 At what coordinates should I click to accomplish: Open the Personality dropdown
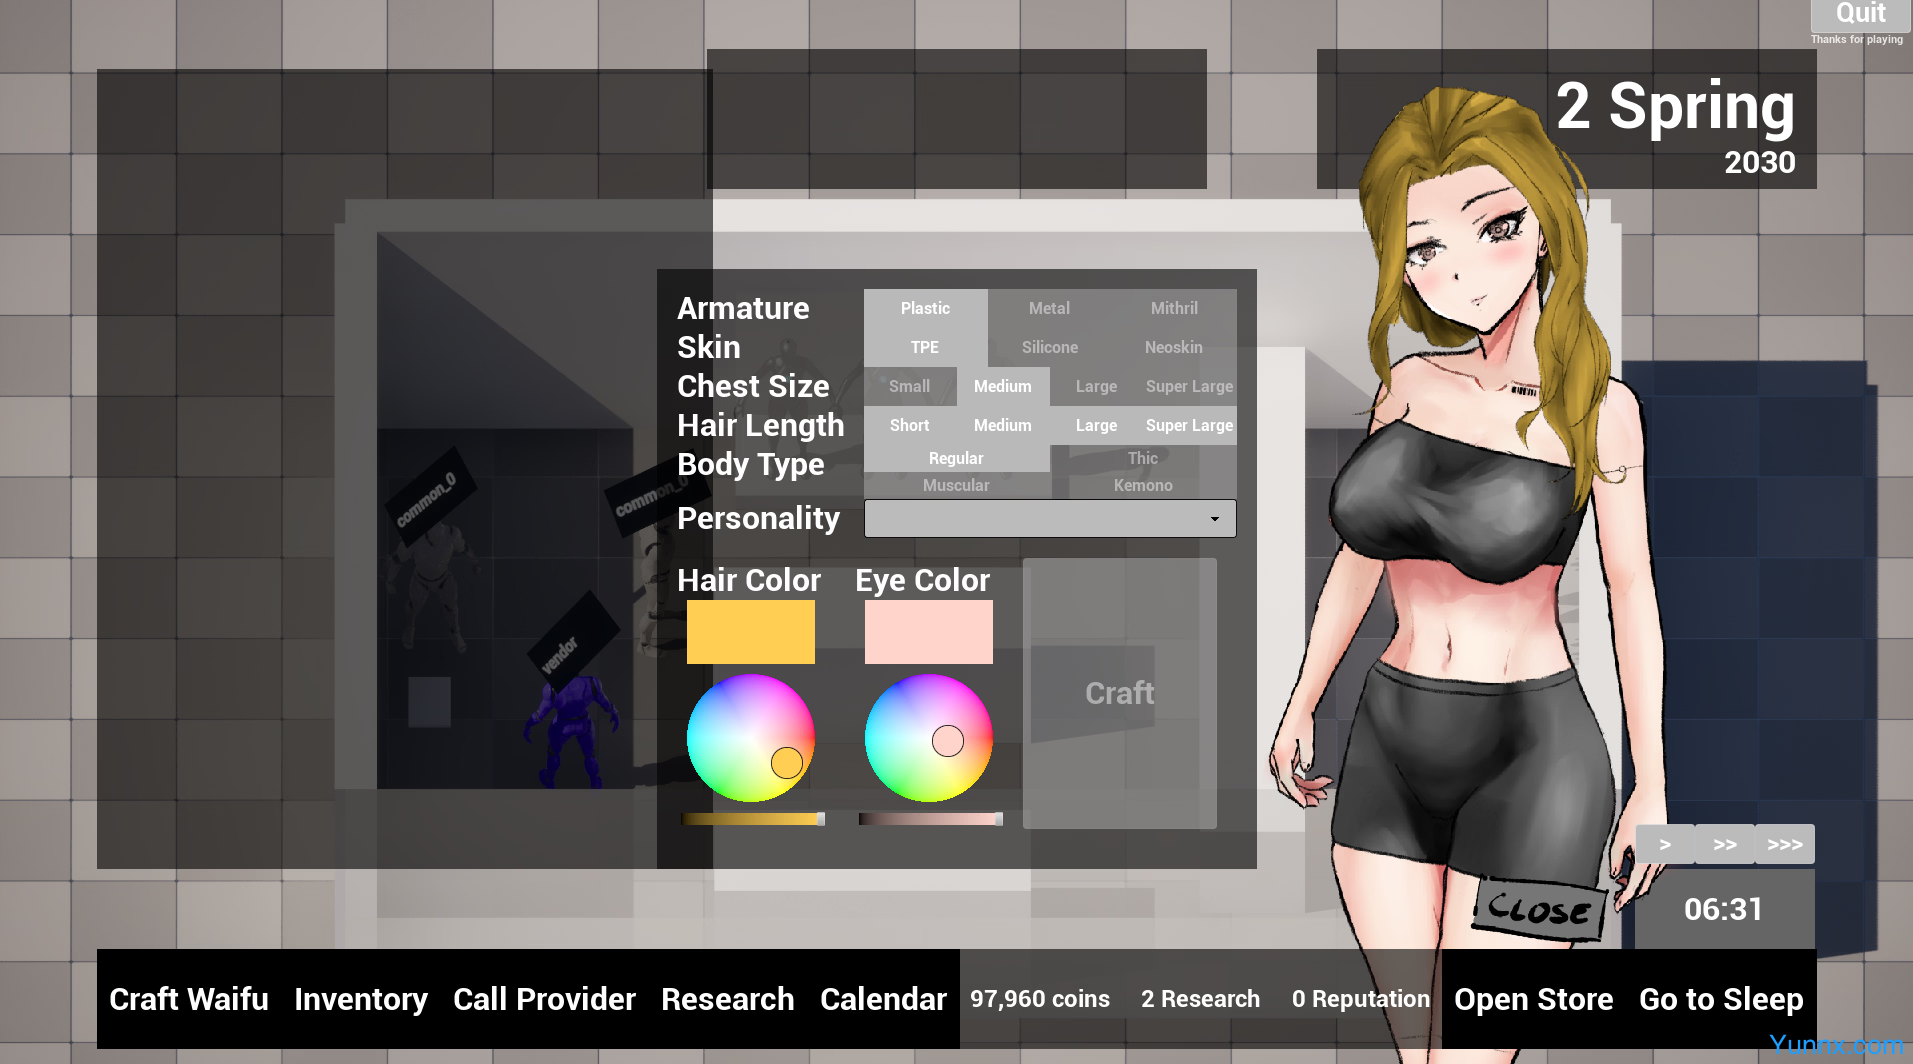1049,519
